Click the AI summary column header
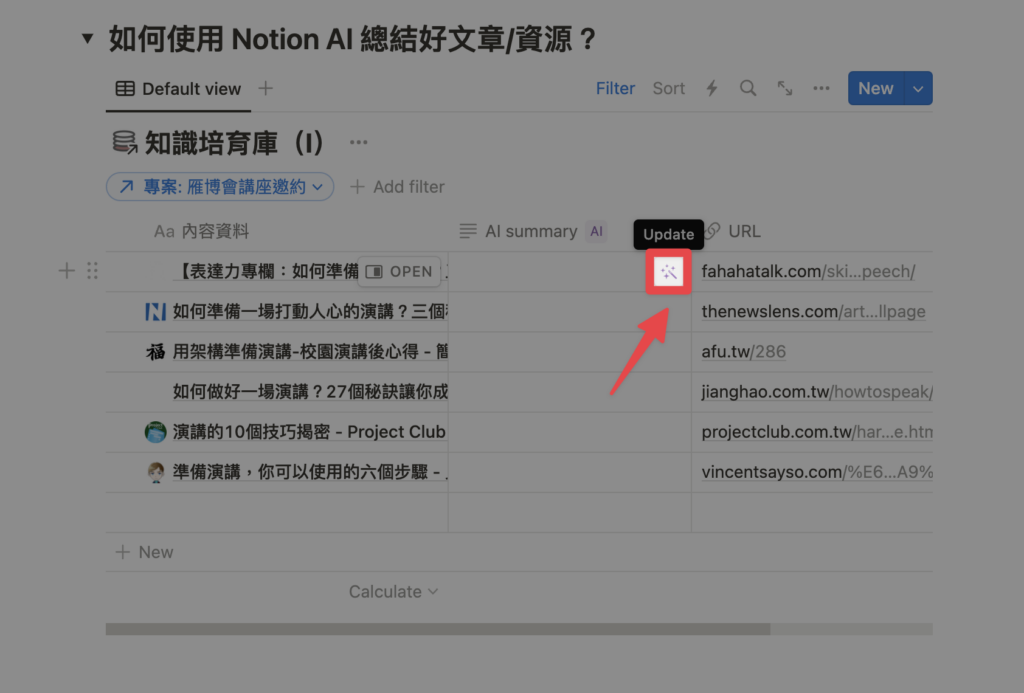 [518, 231]
